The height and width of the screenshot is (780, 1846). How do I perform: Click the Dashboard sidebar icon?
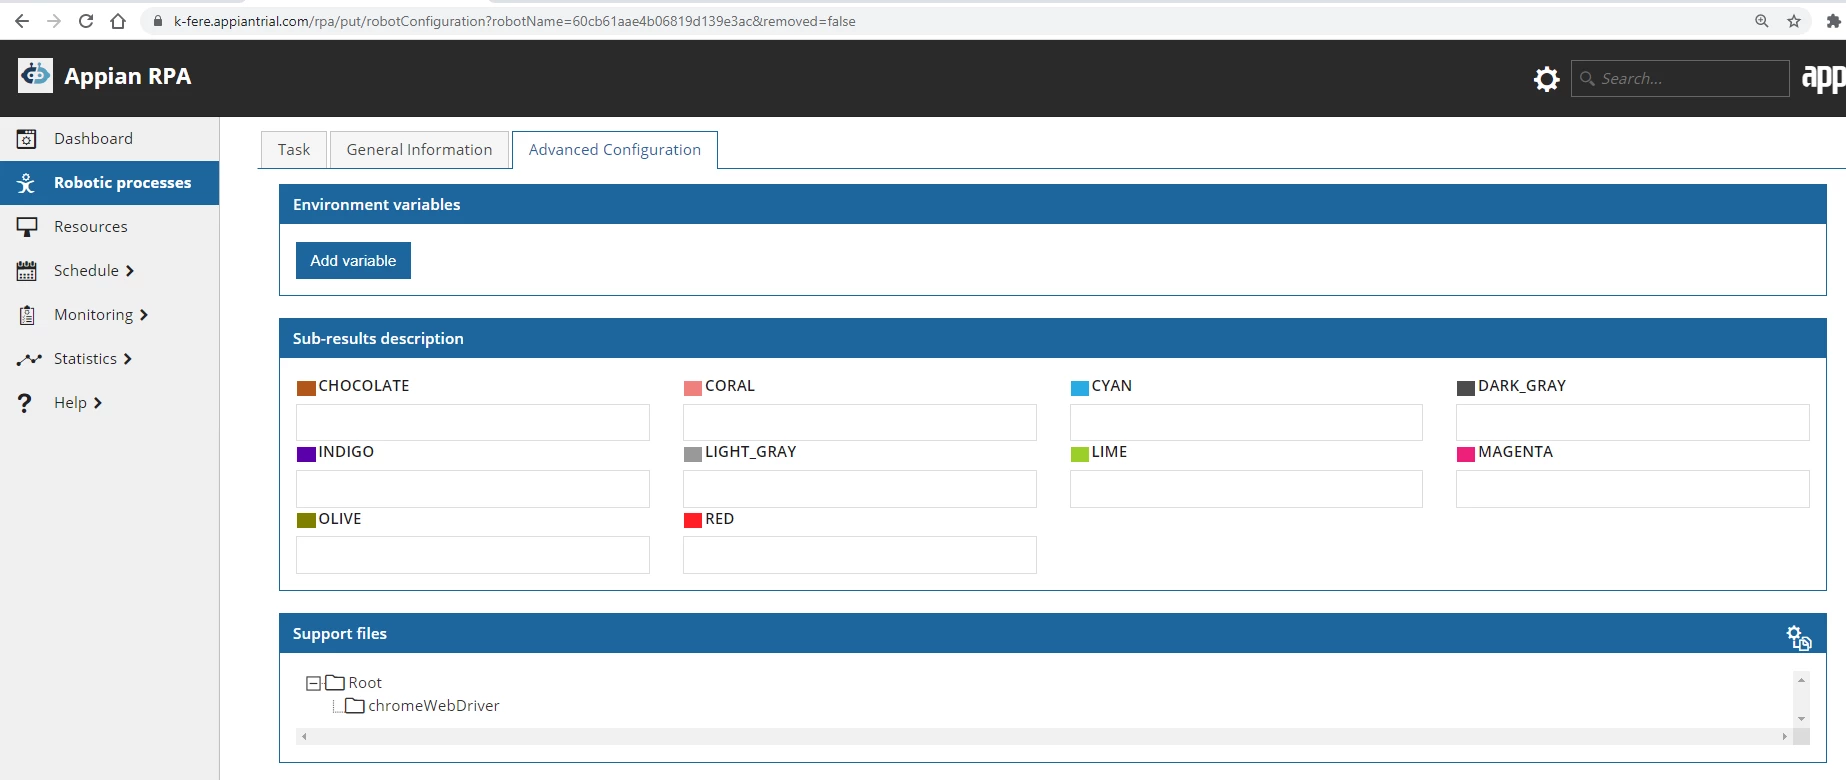tap(27, 139)
